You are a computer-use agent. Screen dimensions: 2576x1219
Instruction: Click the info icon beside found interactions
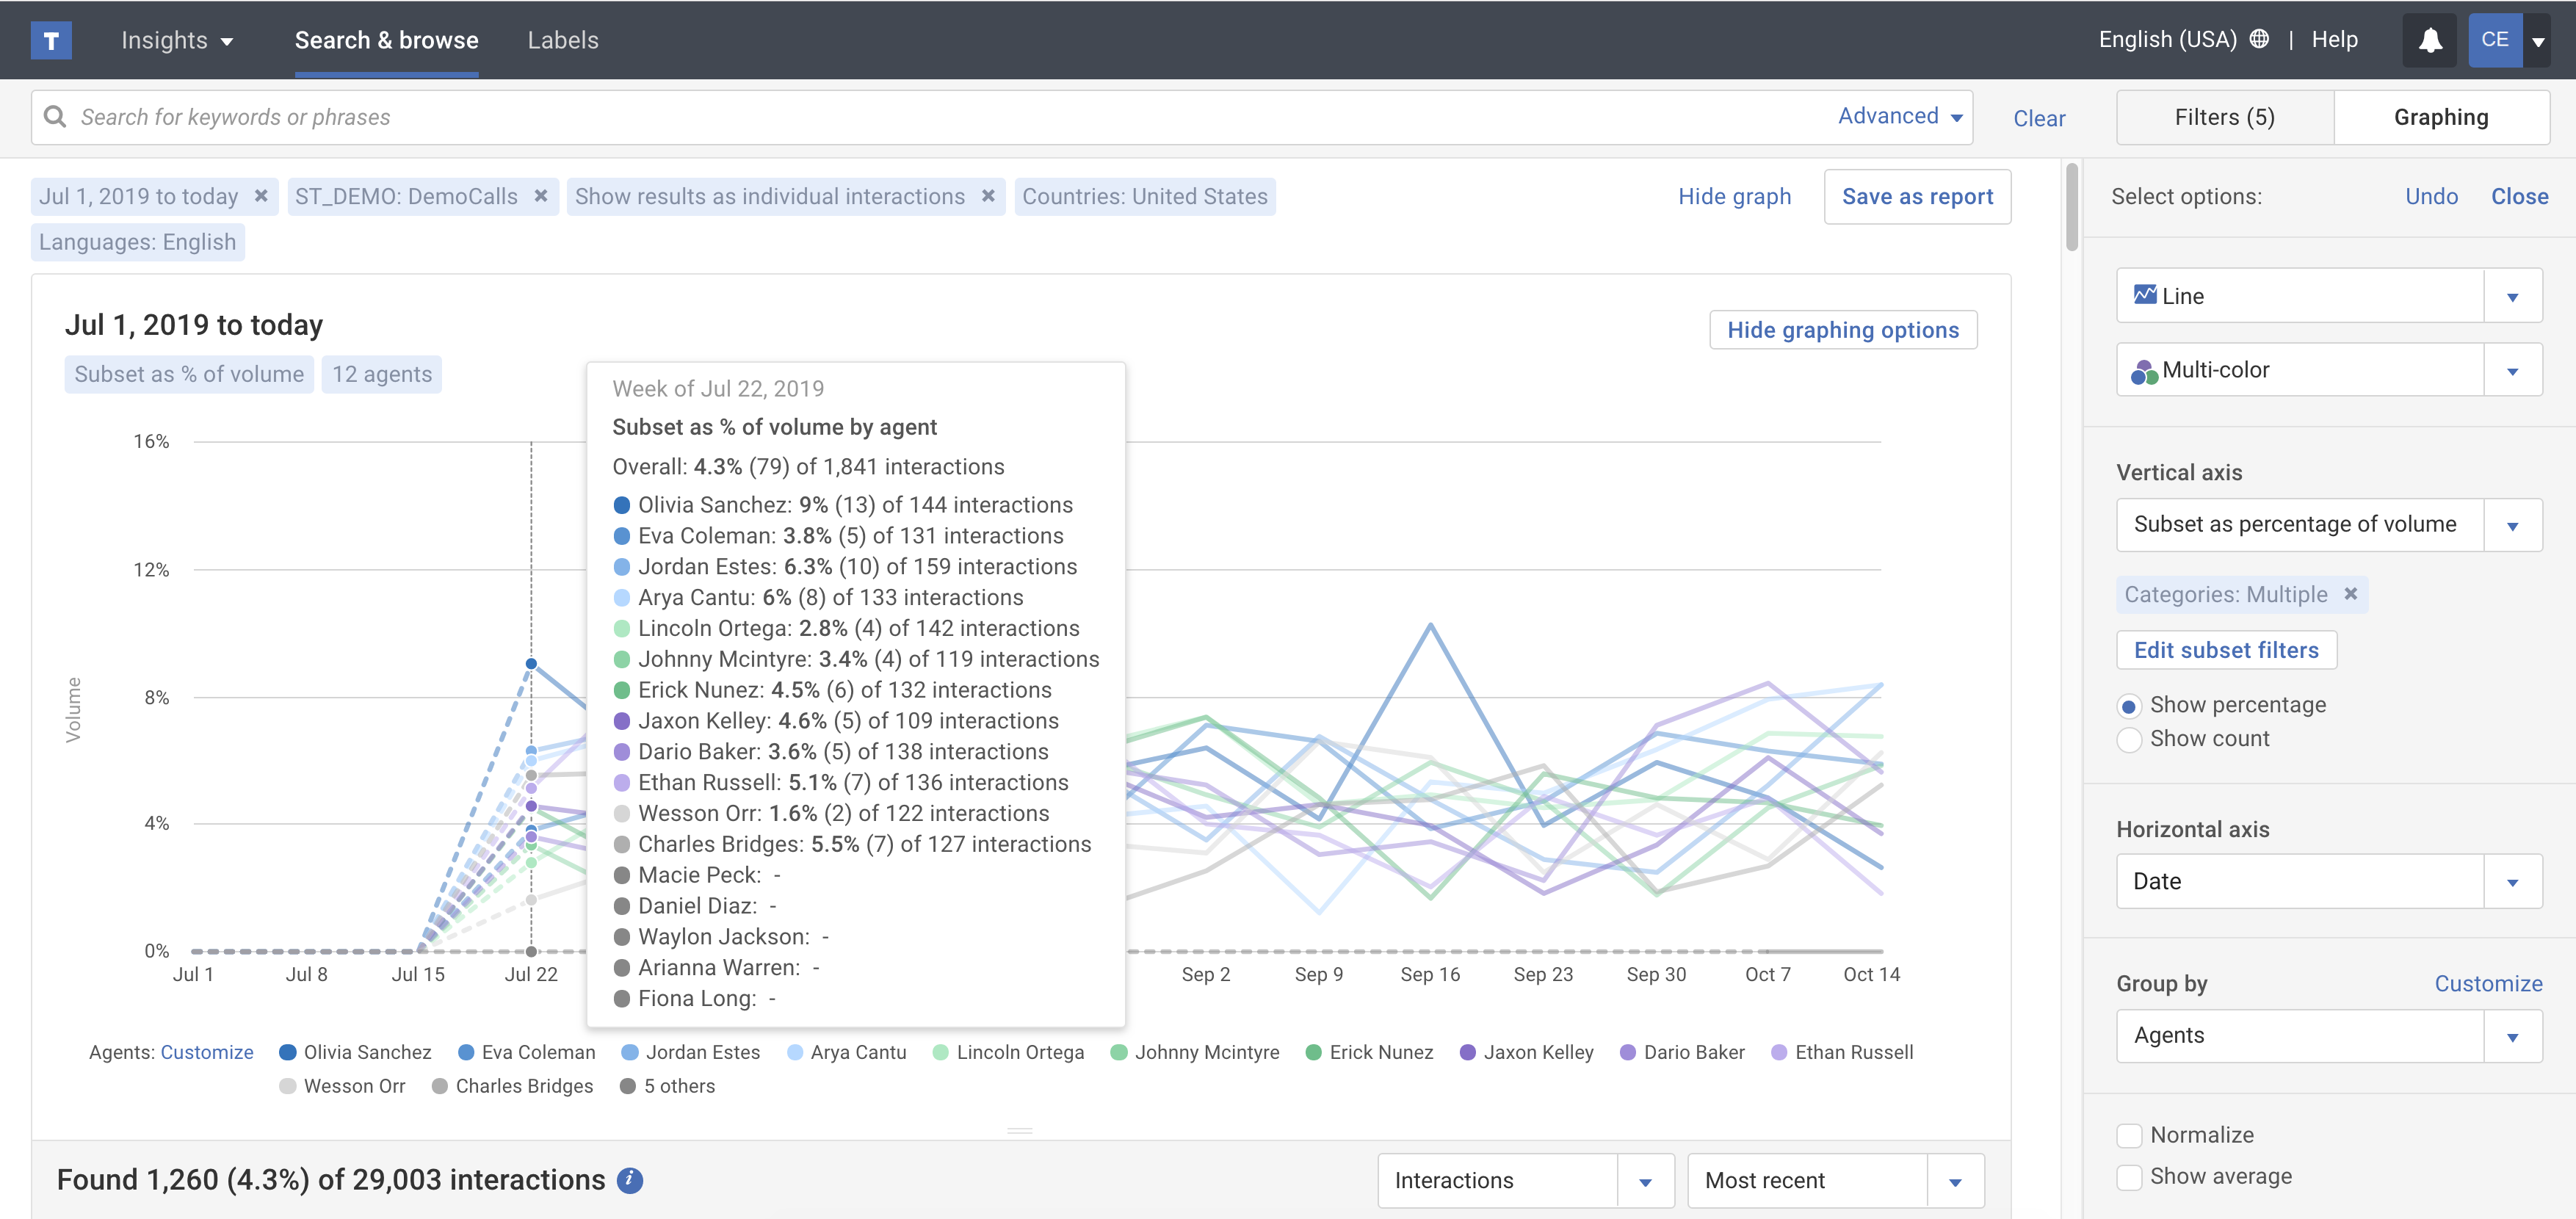(629, 1180)
